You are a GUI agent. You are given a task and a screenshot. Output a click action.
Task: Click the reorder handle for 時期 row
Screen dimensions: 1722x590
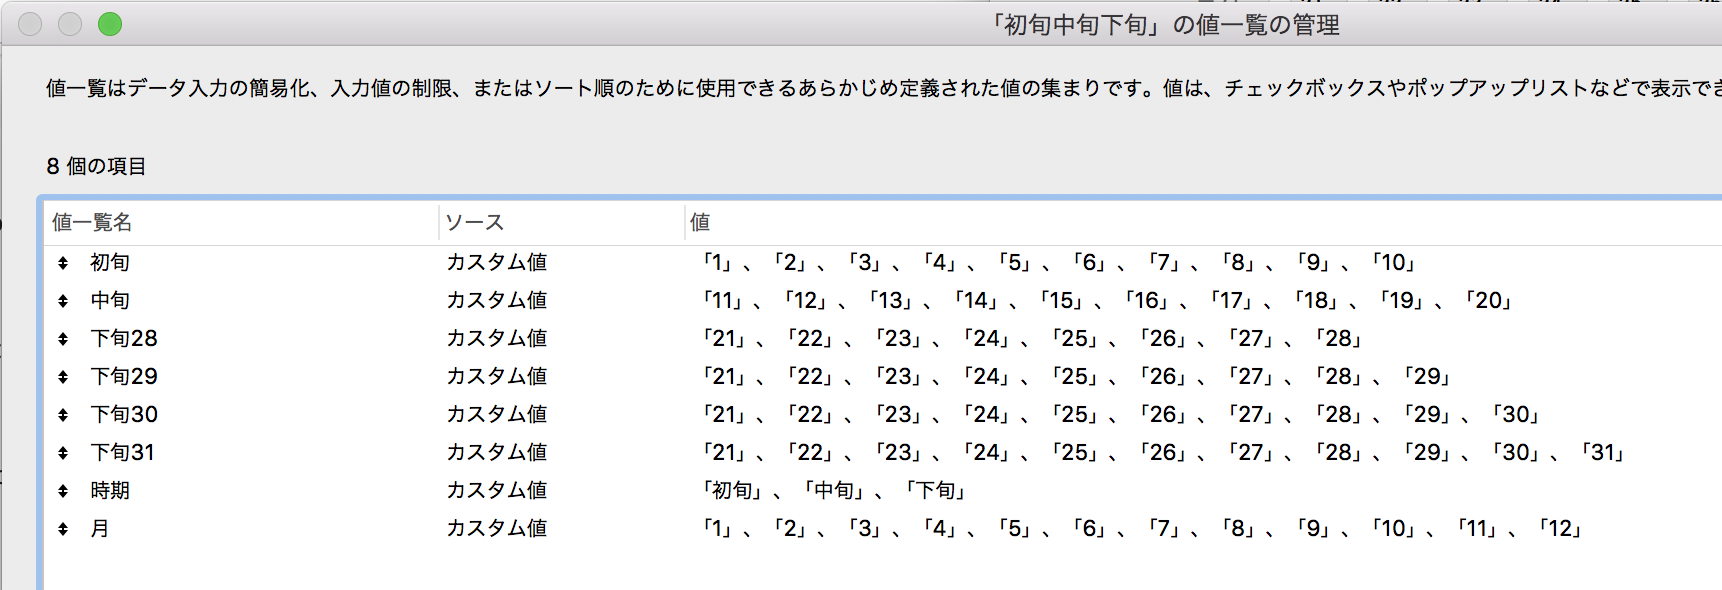tap(63, 491)
